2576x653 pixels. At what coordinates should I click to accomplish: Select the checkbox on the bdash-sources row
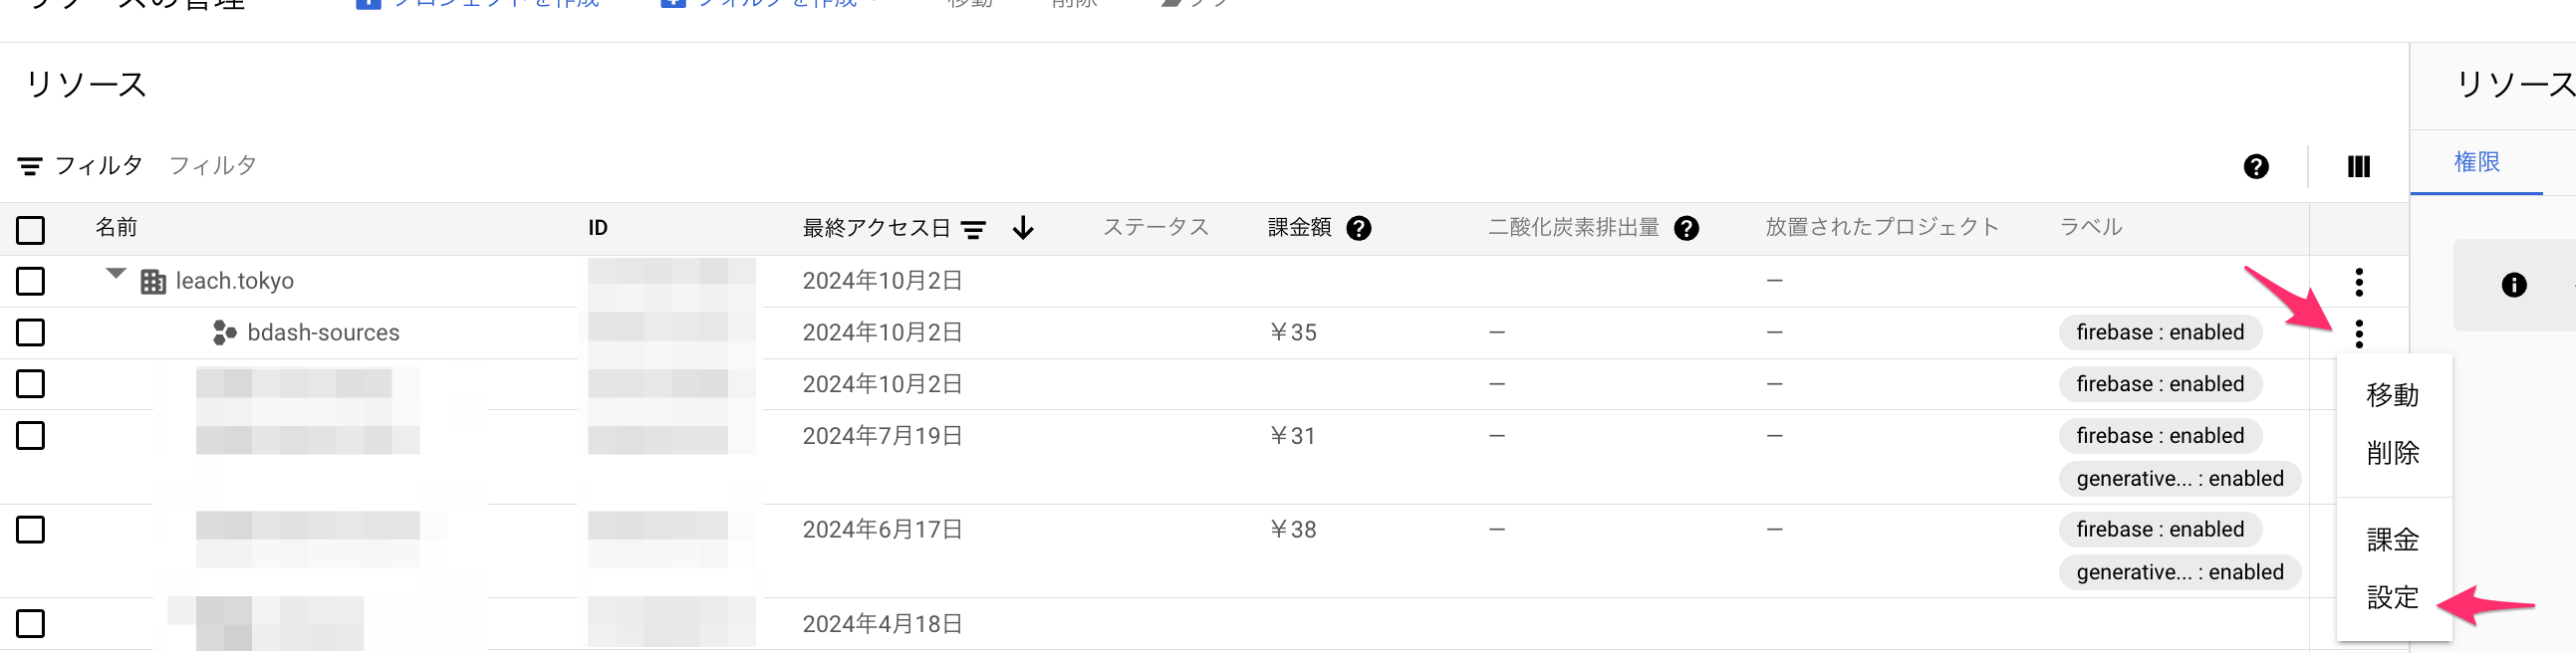point(31,333)
